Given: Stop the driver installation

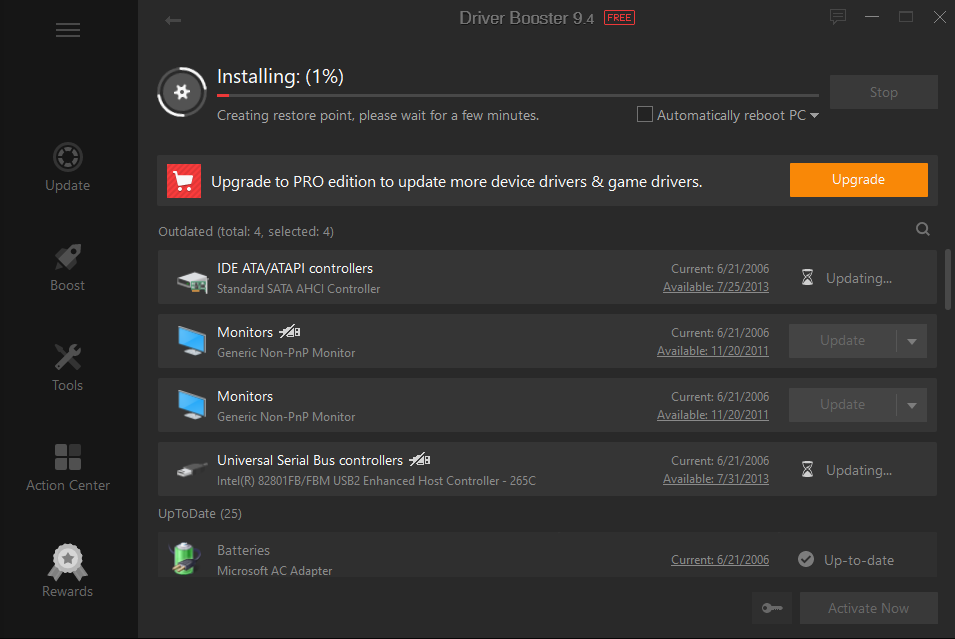Looking at the screenshot, I should [x=883, y=92].
